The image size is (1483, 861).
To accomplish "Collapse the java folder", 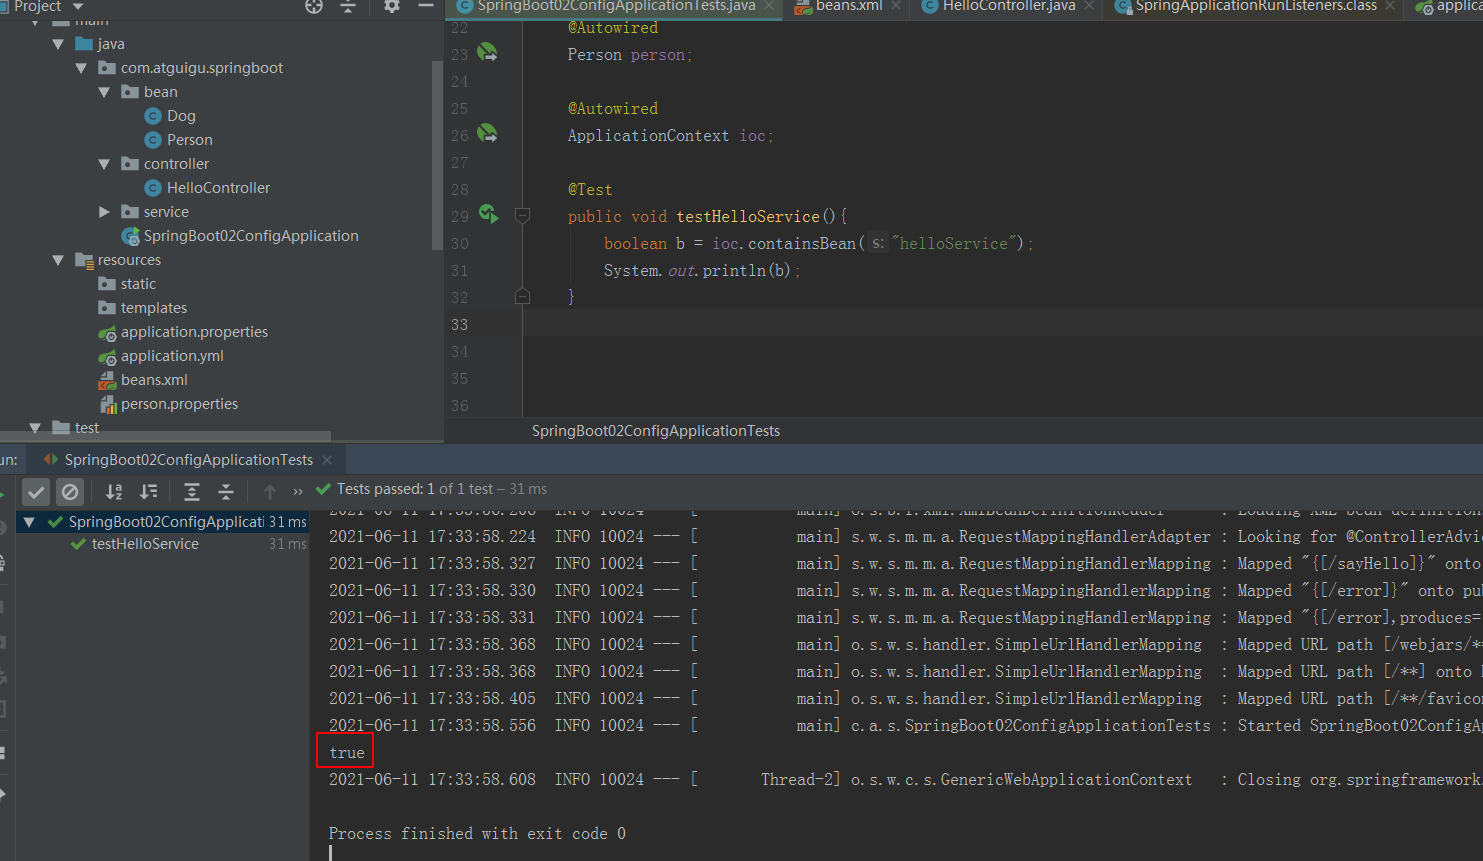I will (x=58, y=44).
